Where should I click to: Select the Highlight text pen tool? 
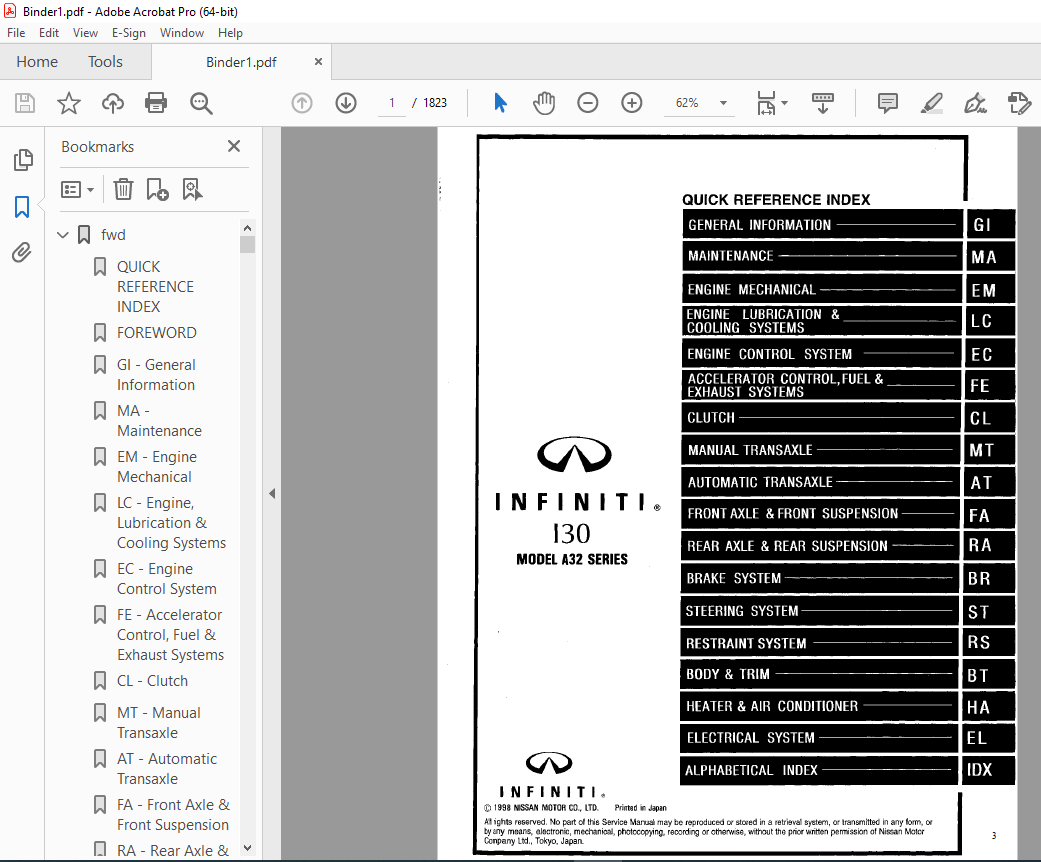[931, 103]
